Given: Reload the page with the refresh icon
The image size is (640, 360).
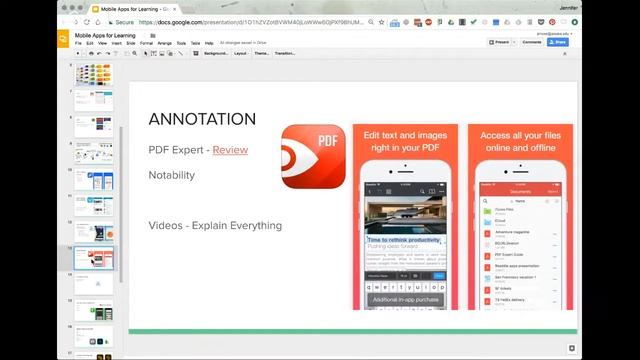Looking at the screenshot, I should pyautogui.click(x=87, y=22).
